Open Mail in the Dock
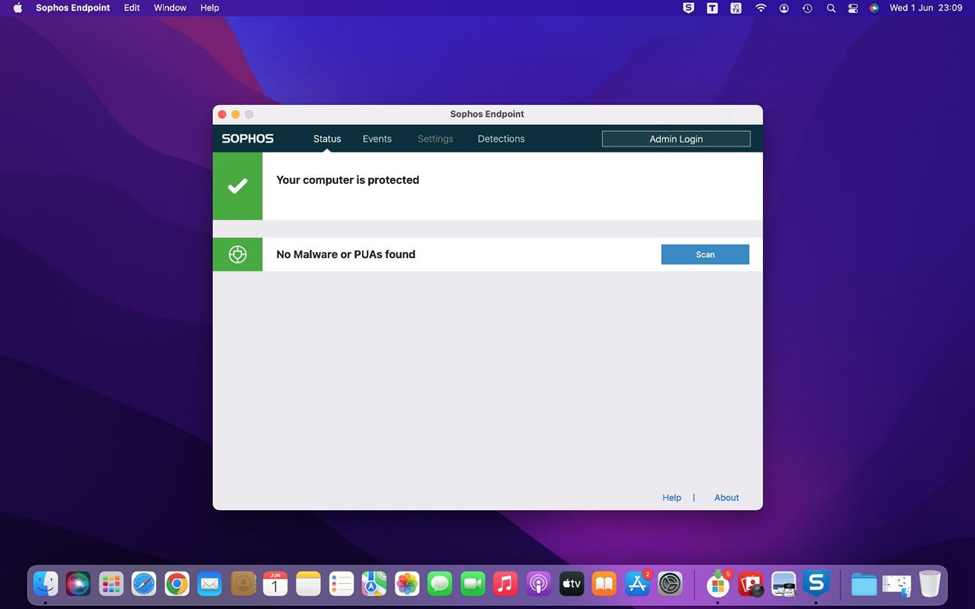This screenshot has width=975, height=609. click(x=210, y=584)
